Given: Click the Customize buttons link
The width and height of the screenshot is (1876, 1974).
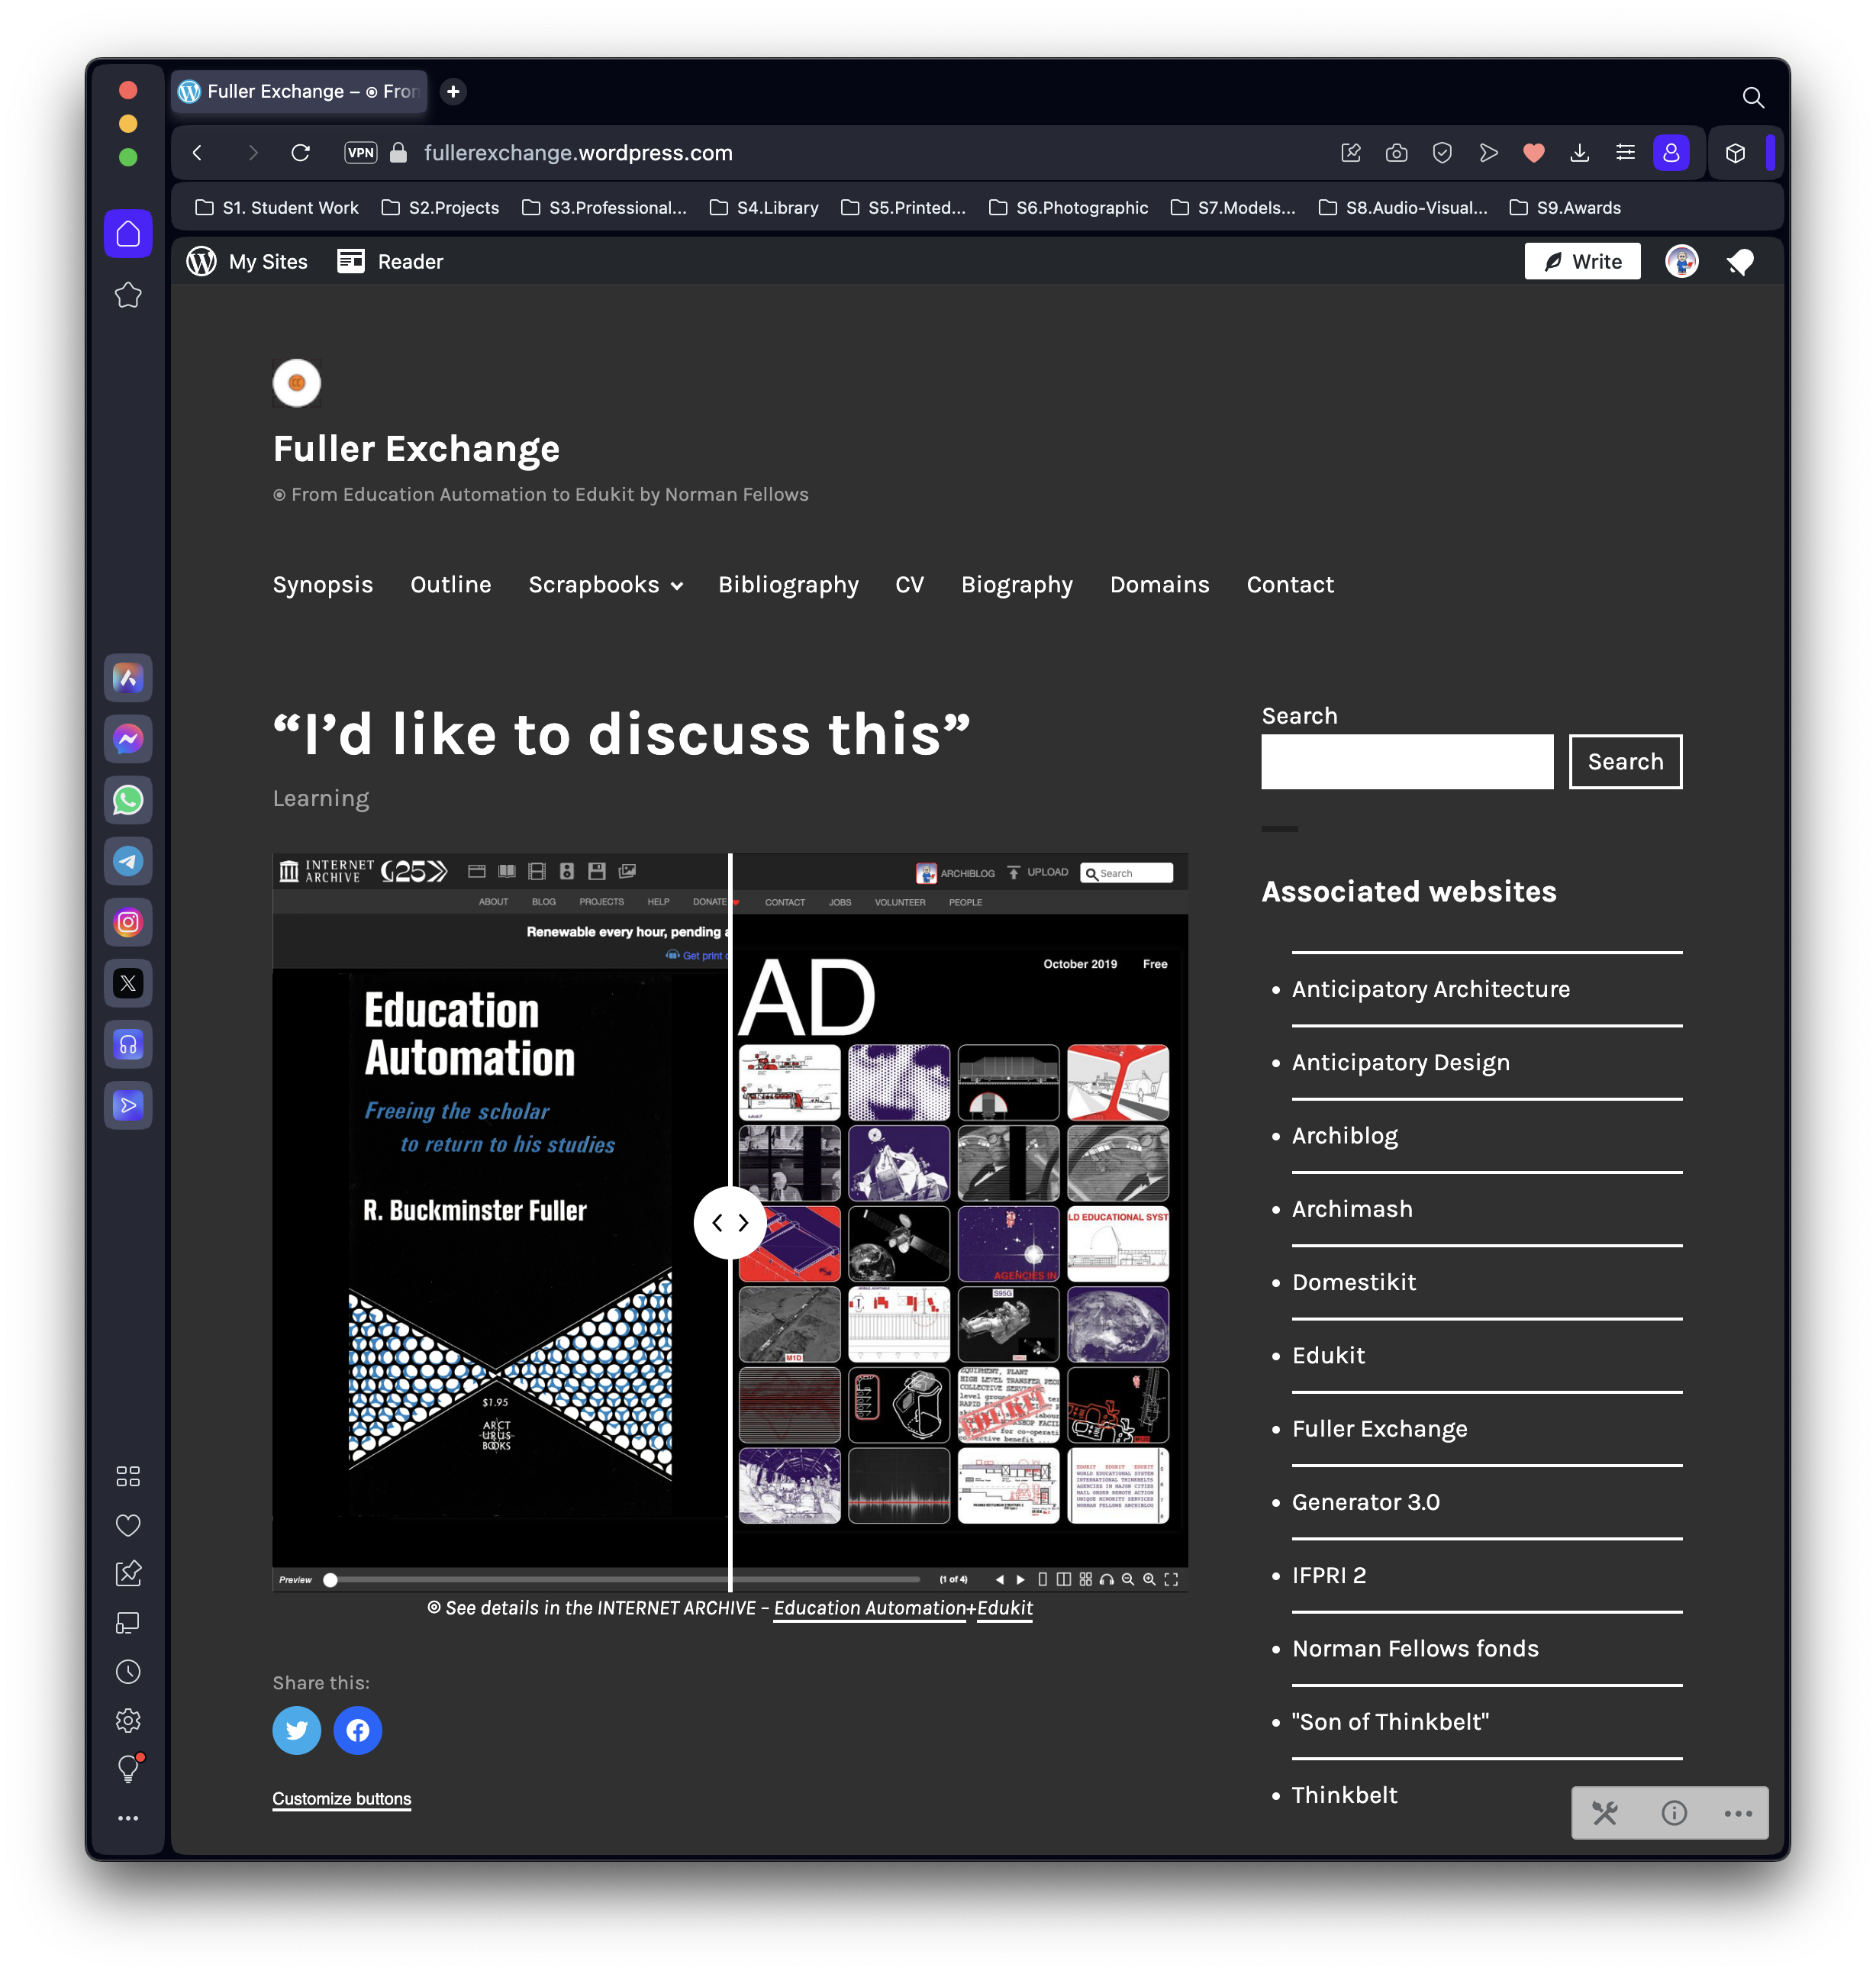Looking at the screenshot, I should tap(342, 1799).
